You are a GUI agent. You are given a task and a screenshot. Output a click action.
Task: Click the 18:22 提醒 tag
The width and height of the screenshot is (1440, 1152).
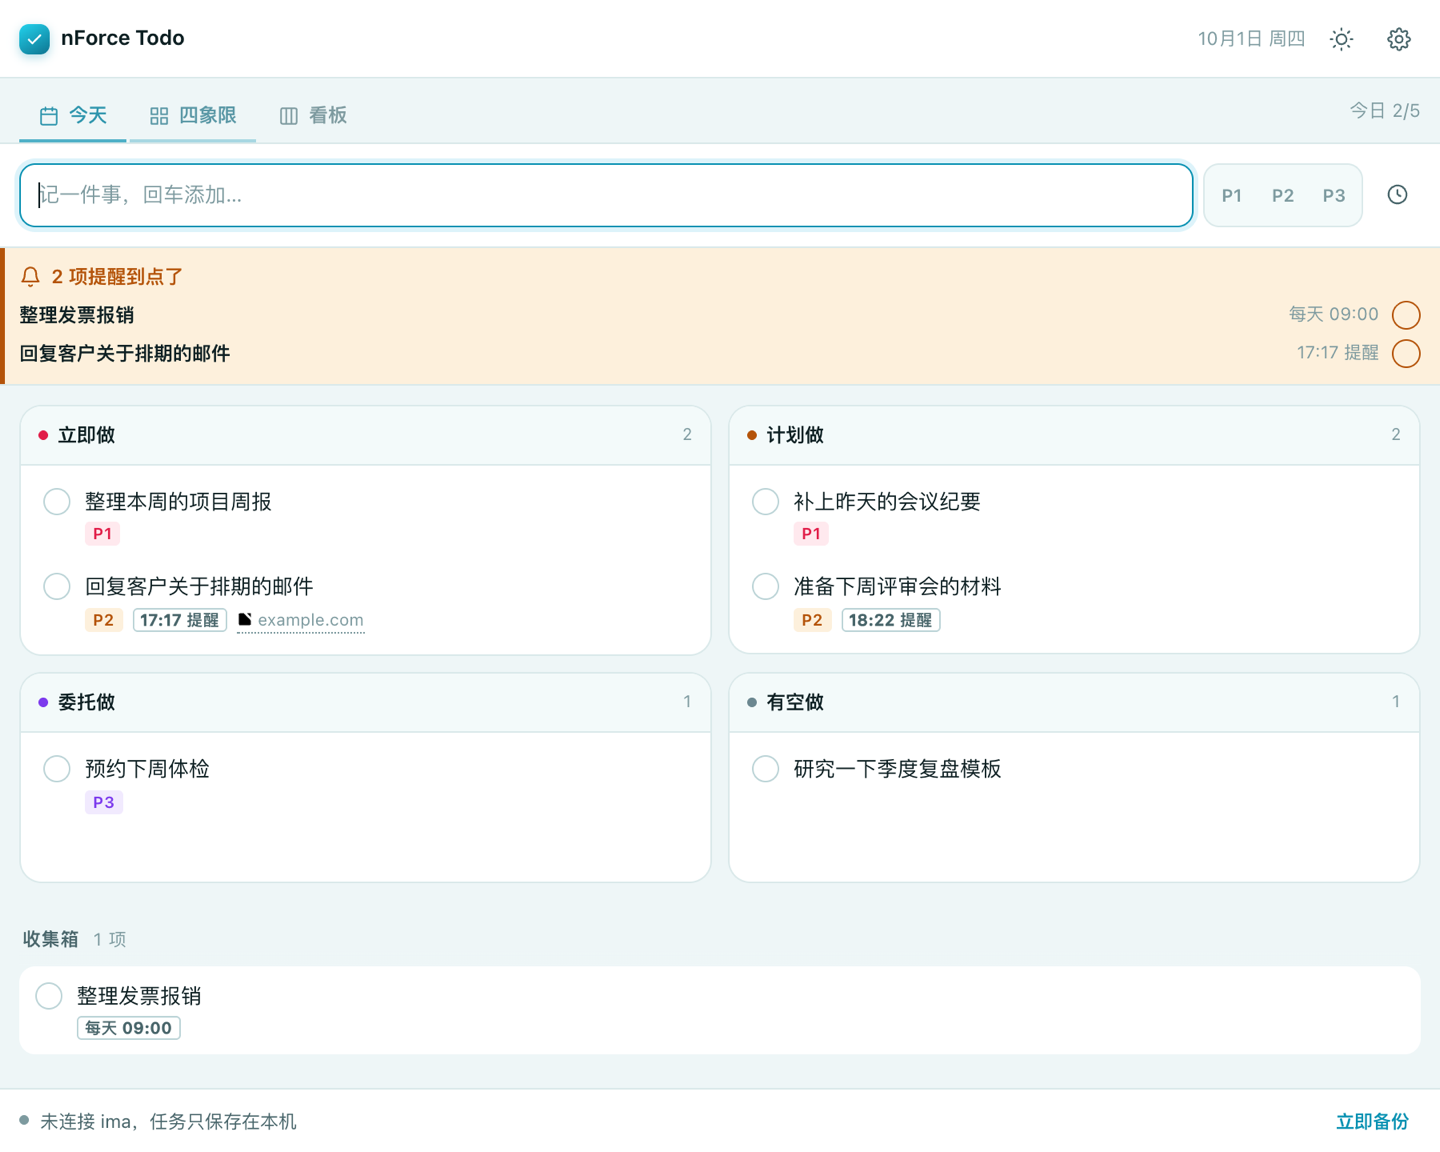pos(891,620)
